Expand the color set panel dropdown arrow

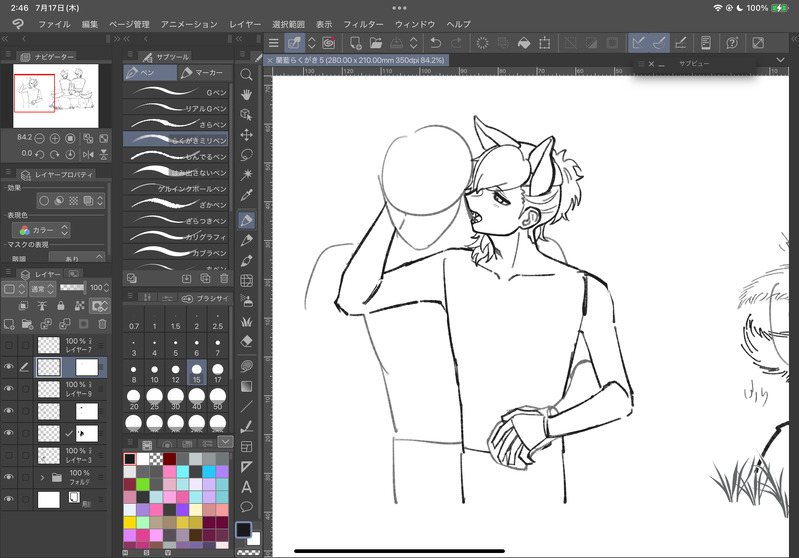[225, 442]
